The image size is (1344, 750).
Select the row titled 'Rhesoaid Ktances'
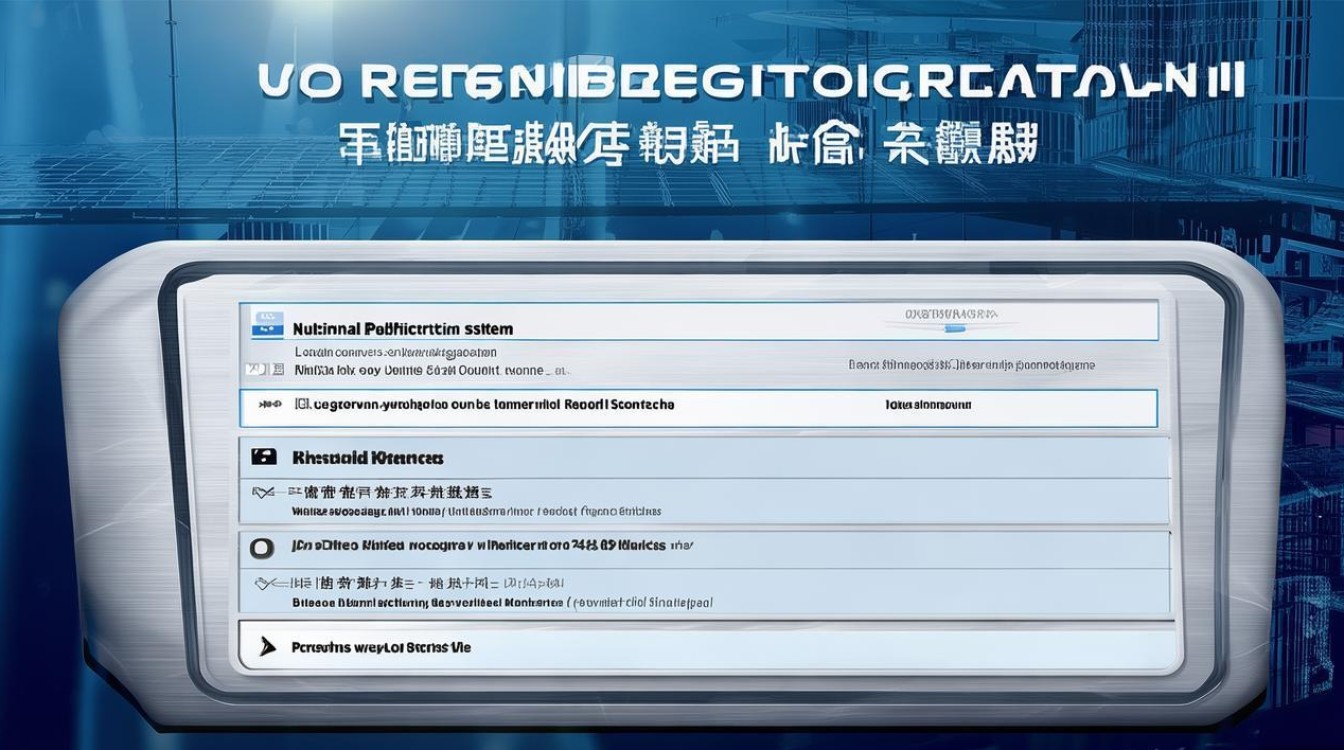click(368, 458)
